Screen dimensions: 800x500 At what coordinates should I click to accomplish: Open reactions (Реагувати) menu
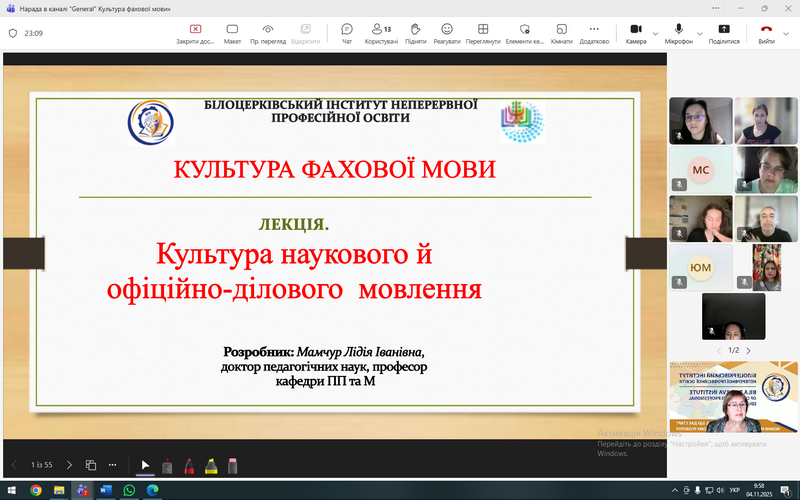click(447, 33)
